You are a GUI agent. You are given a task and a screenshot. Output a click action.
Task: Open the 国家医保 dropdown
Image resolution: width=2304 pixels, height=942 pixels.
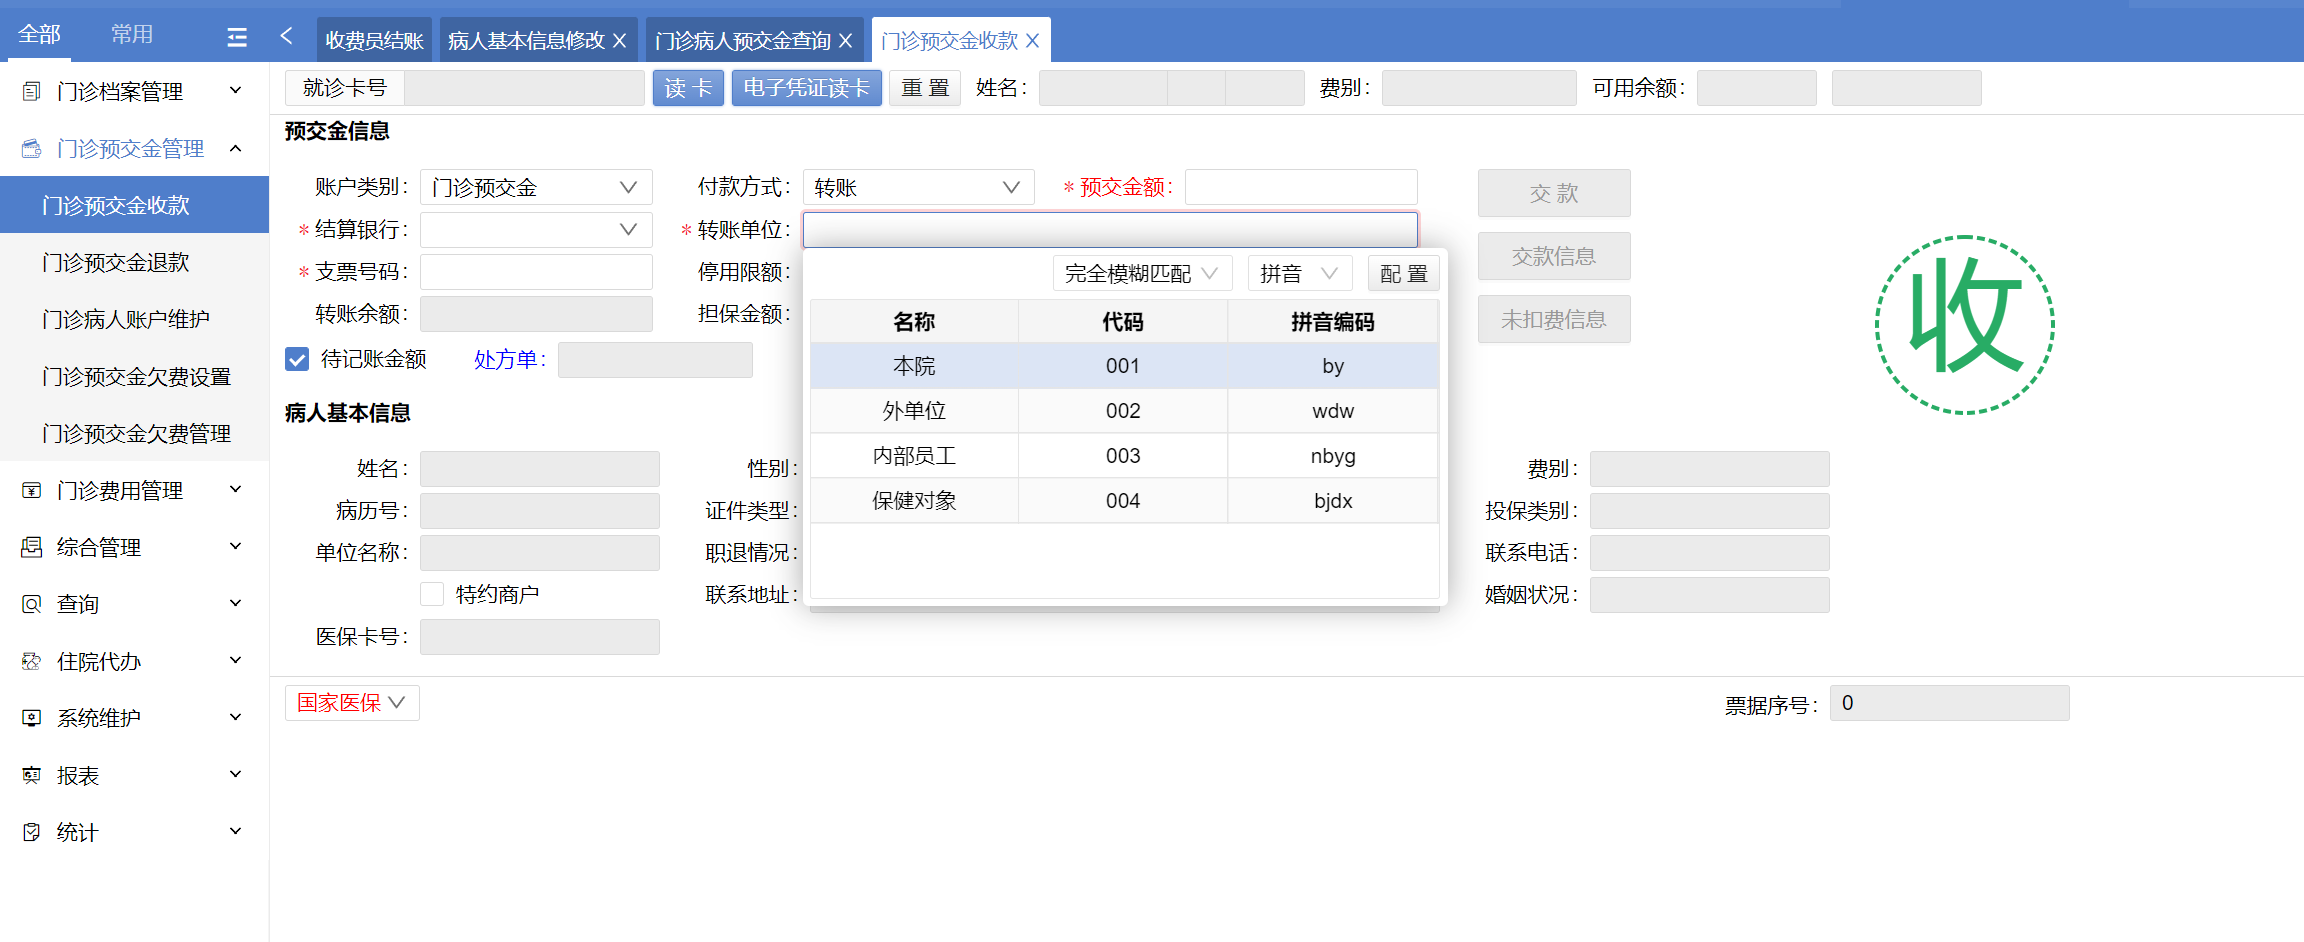pyautogui.click(x=352, y=703)
